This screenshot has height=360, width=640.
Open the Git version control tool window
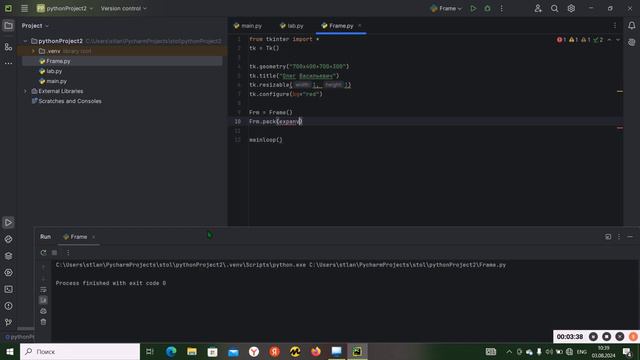pos(8,322)
